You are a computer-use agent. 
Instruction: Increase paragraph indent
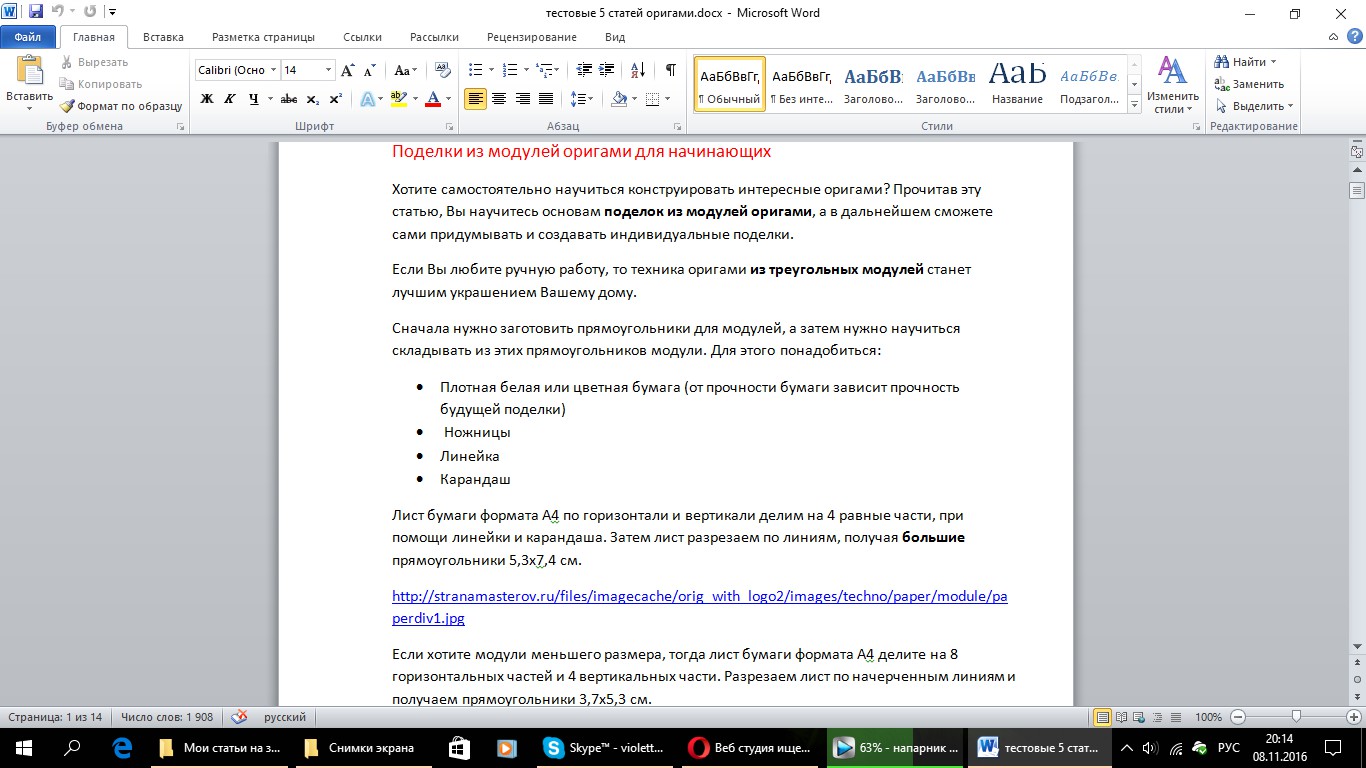pos(608,70)
